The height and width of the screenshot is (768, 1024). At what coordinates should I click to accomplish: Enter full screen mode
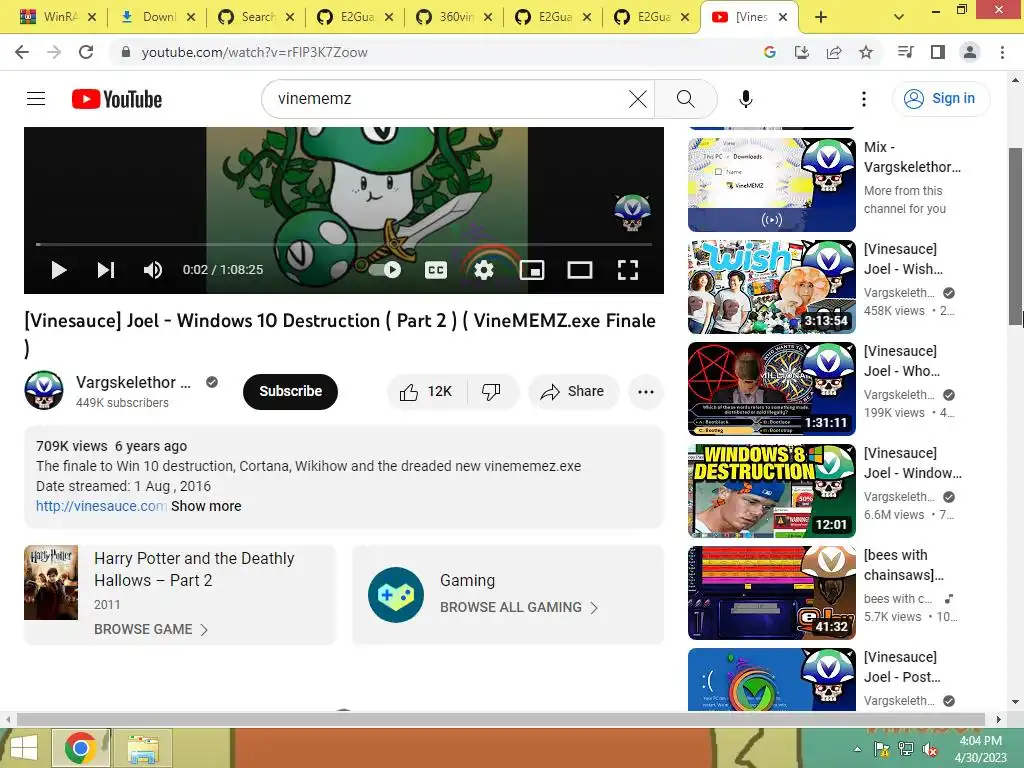click(628, 270)
